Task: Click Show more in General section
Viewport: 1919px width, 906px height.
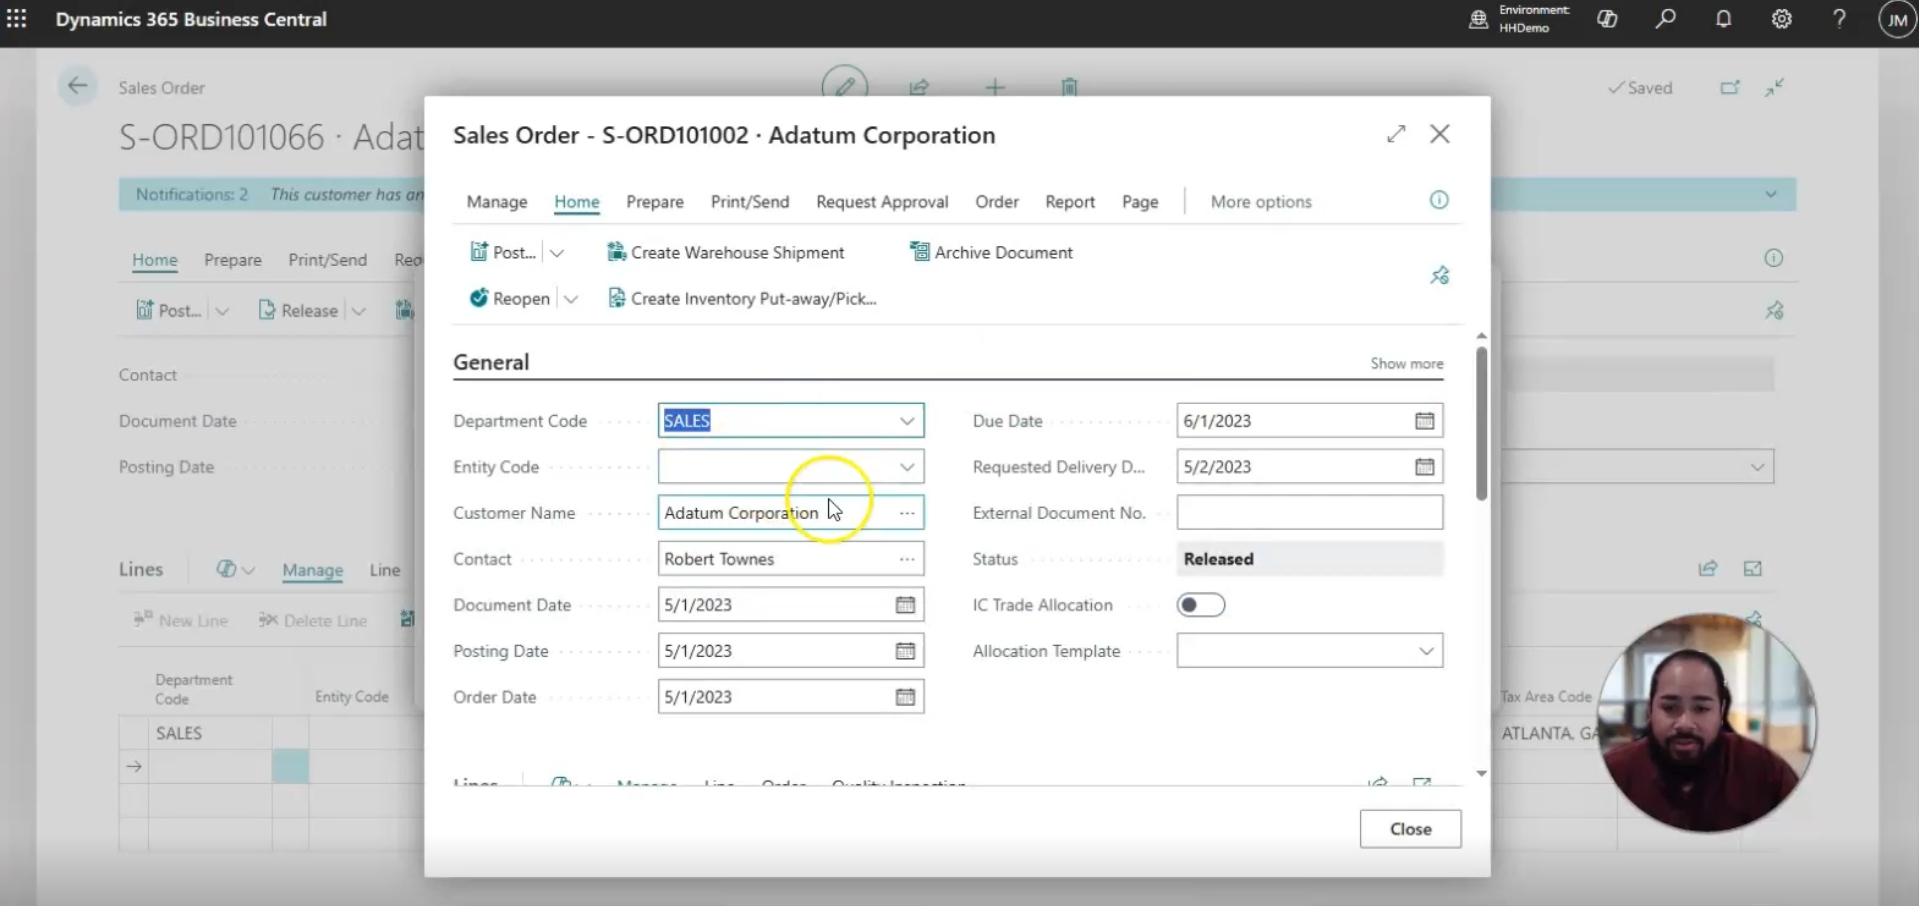Action: point(1406,364)
